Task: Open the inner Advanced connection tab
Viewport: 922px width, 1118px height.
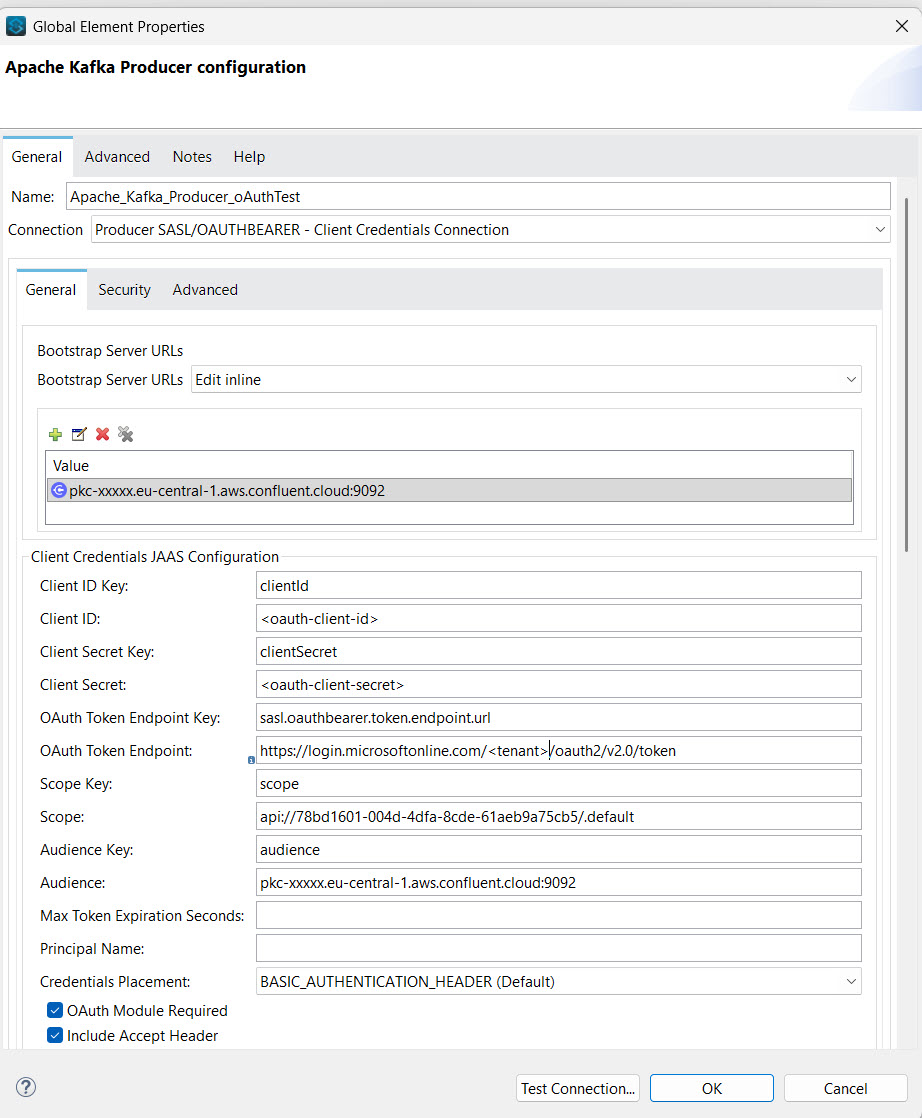Action: (x=205, y=290)
